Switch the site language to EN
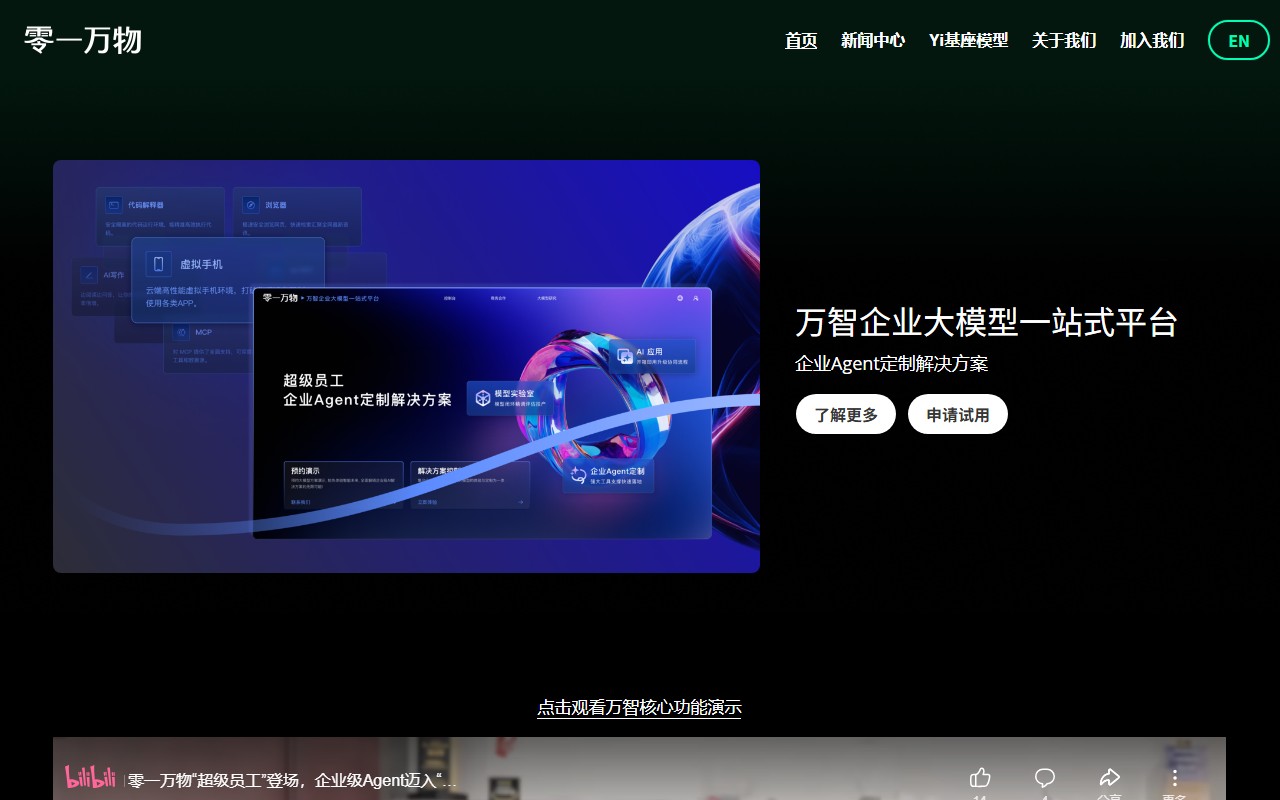 (1238, 40)
